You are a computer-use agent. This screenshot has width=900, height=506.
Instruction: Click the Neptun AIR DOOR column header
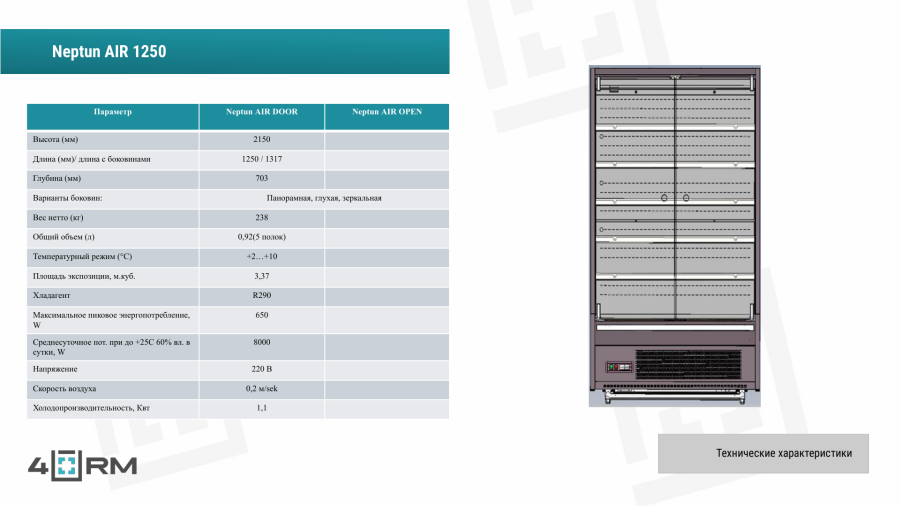tap(261, 112)
